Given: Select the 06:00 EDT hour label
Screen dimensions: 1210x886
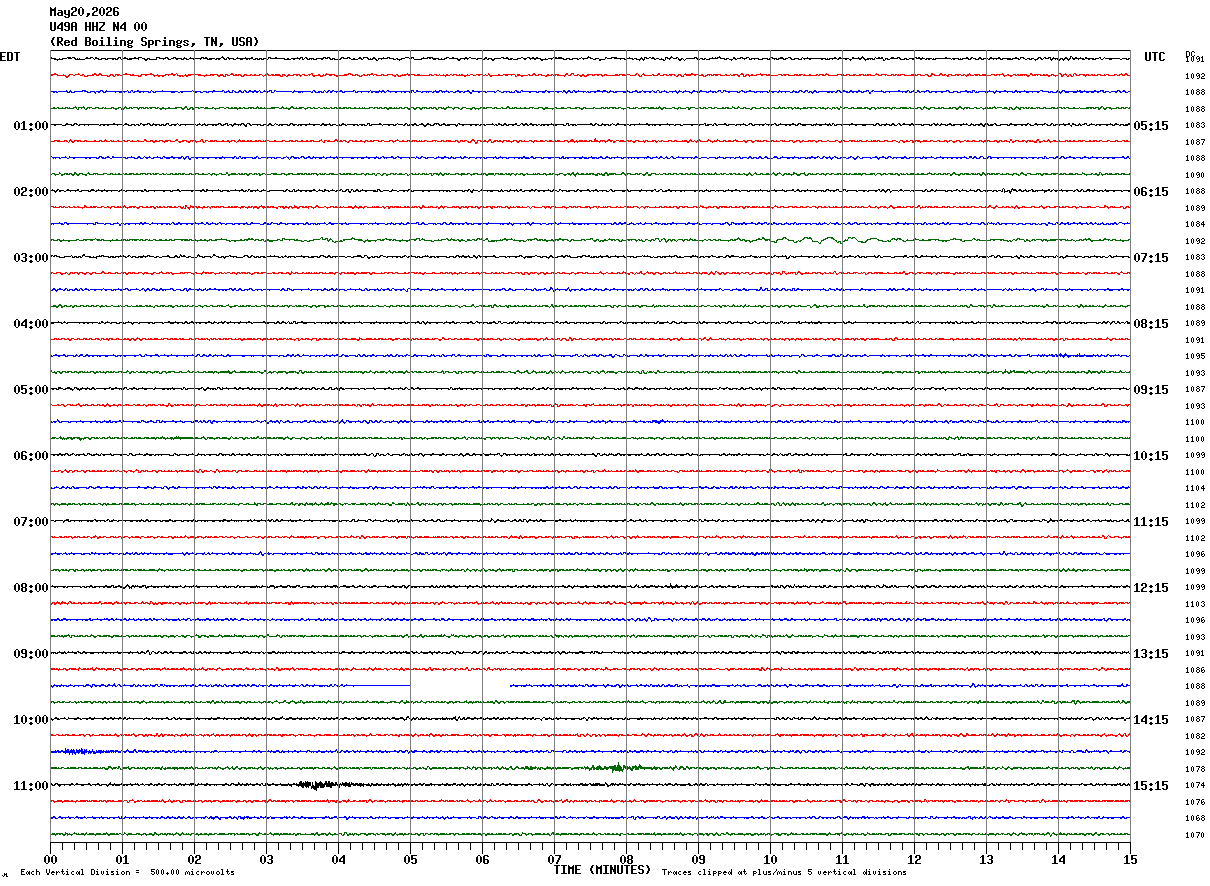Looking at the screenshot, I should (x=31, y=456).
